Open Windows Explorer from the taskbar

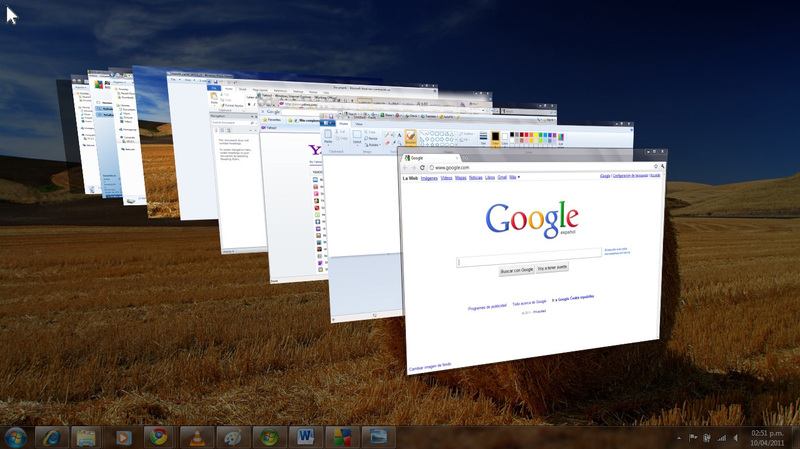pyautogui.click(x=86, y=437)
